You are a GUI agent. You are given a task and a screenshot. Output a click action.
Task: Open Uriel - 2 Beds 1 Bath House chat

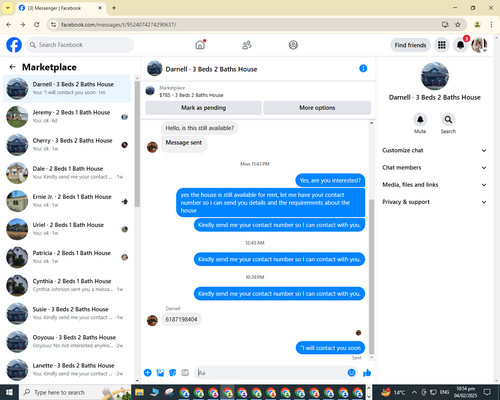67,229
